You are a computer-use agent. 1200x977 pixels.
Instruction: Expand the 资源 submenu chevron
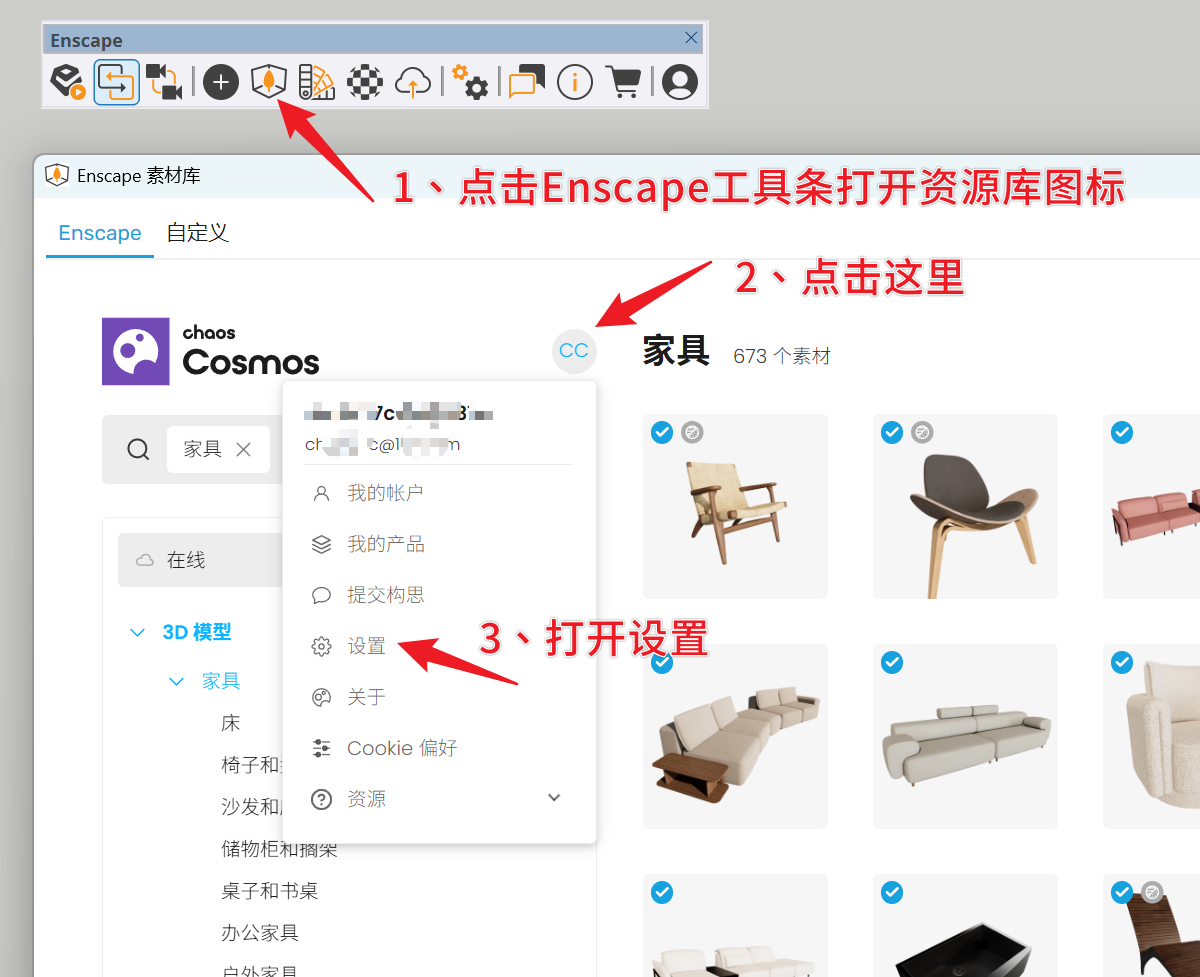pos(554,798)
